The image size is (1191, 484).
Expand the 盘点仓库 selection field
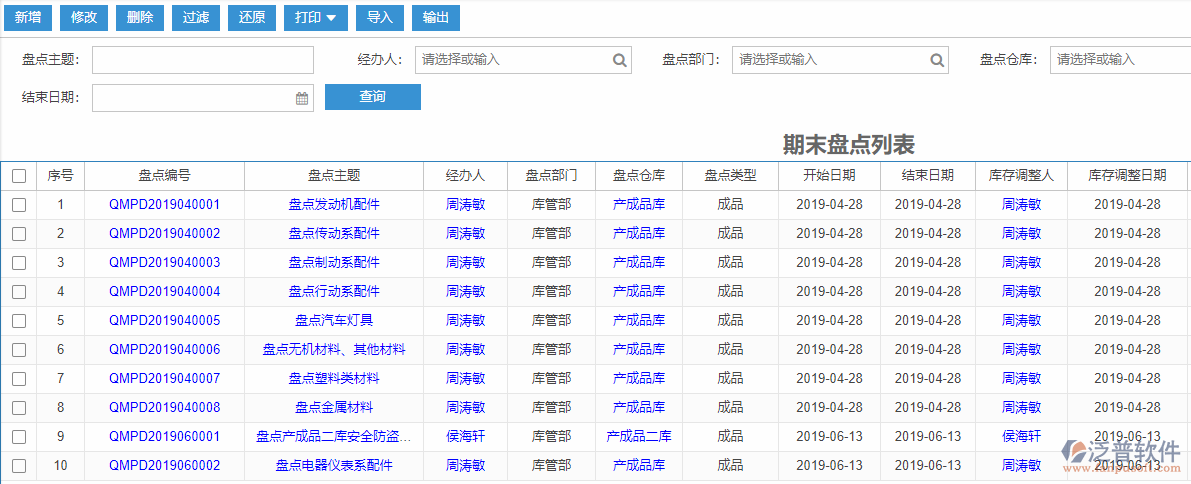1120,60
